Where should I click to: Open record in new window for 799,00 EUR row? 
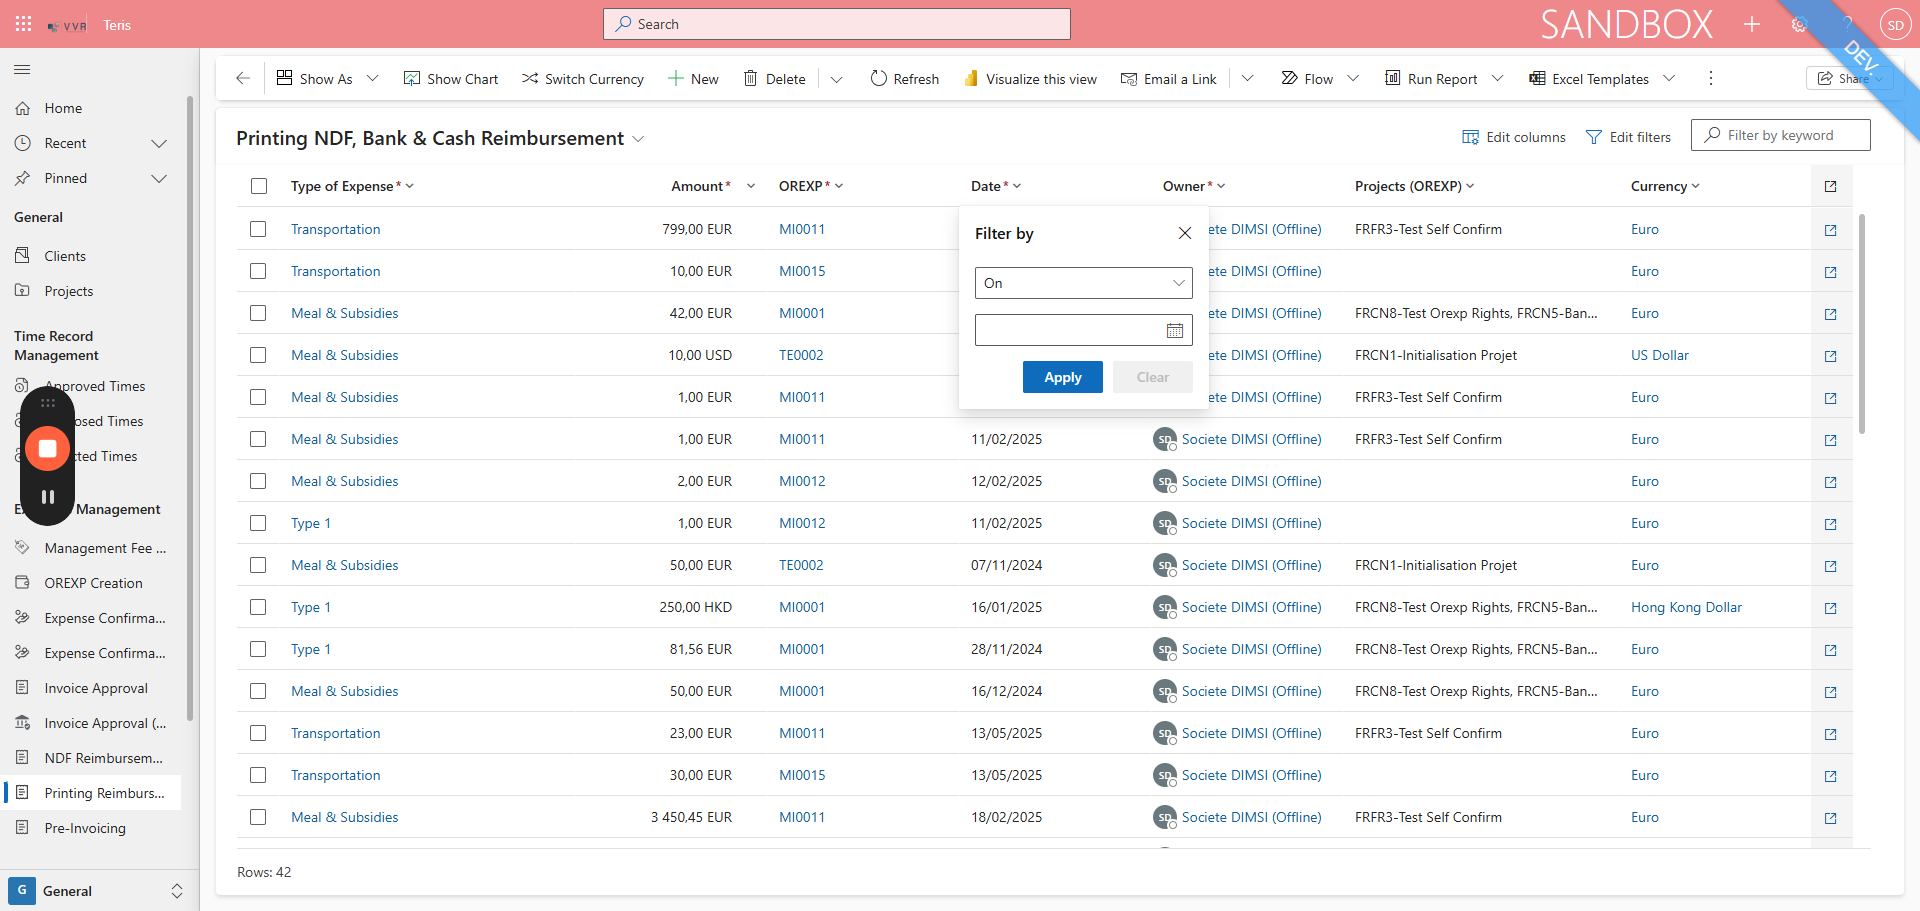[1831, 230]
